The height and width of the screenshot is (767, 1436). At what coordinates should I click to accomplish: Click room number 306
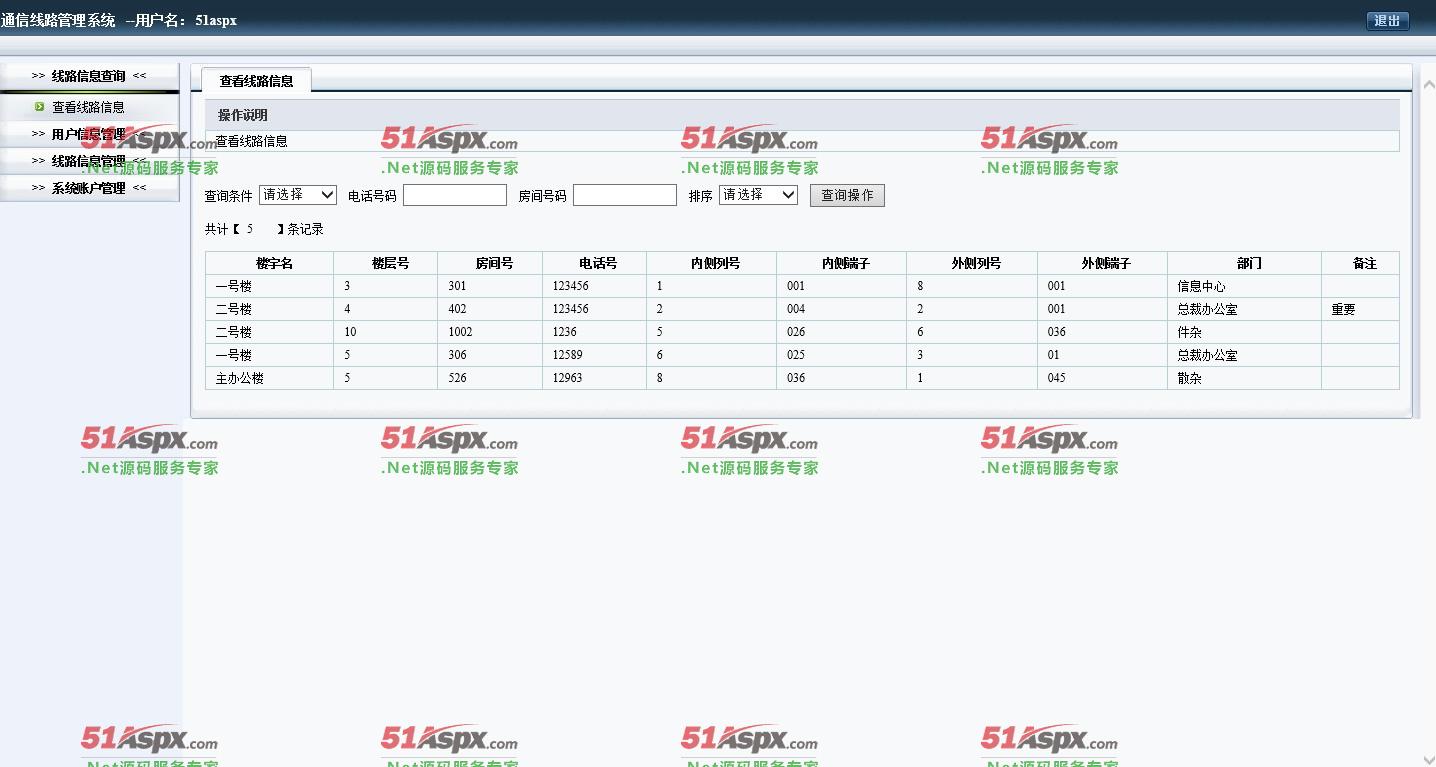click(457, 355)
